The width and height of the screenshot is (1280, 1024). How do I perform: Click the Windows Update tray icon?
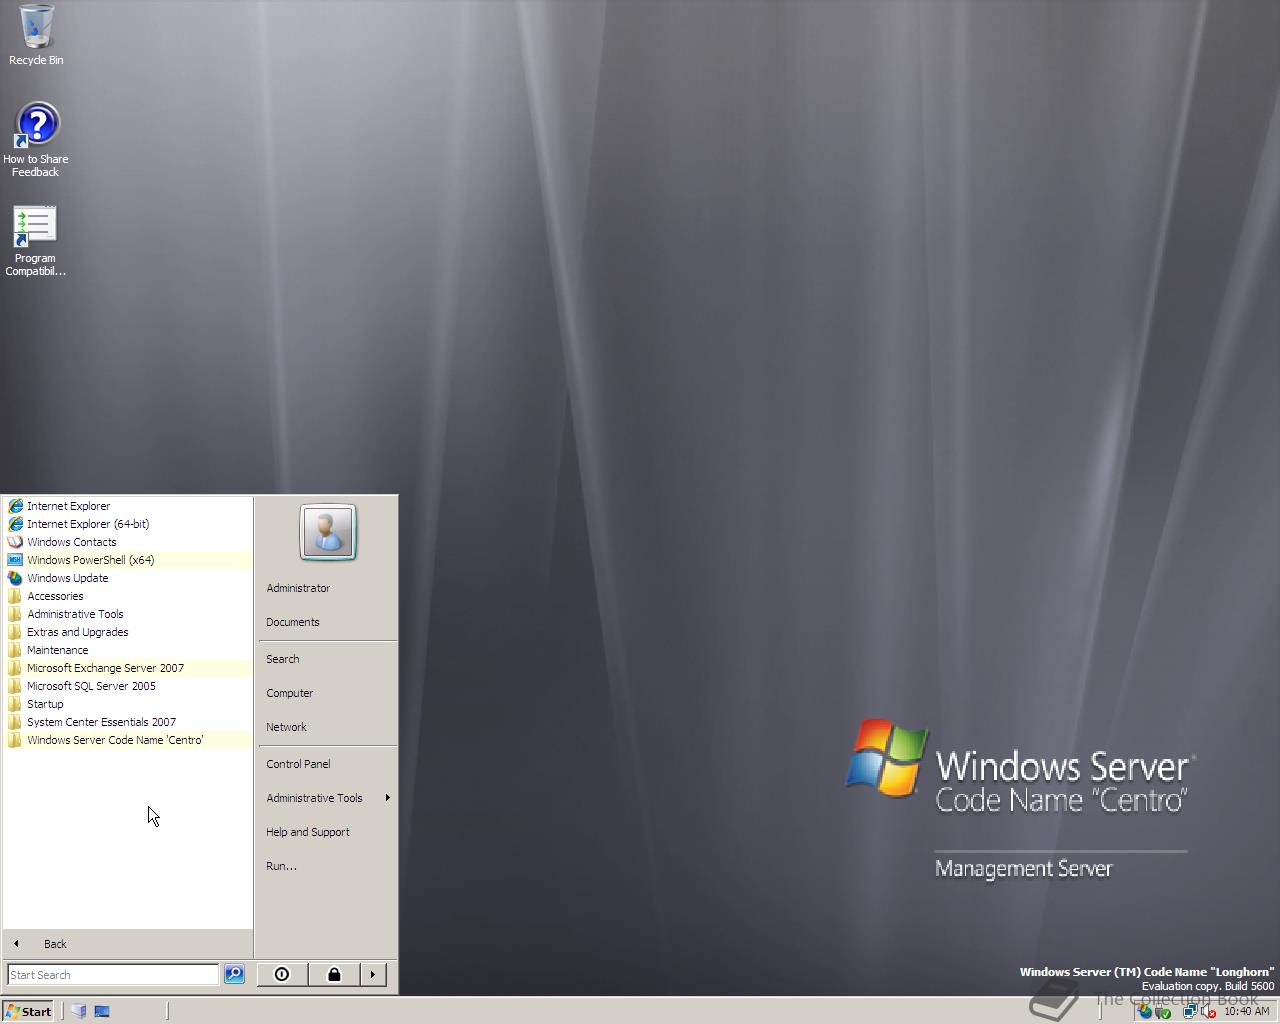click(x=1145, y=1011)
